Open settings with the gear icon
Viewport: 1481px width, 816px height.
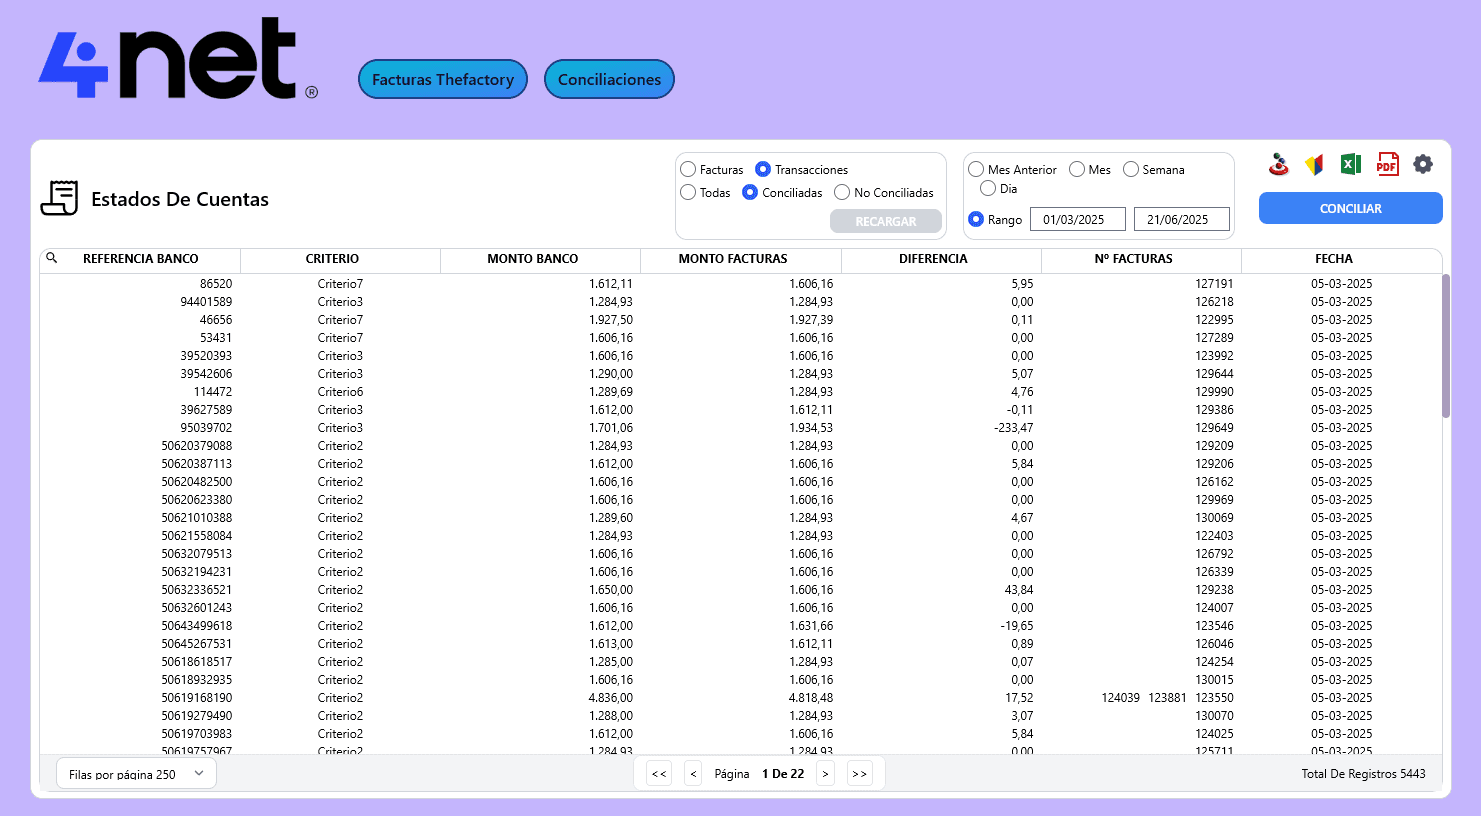1423,164
